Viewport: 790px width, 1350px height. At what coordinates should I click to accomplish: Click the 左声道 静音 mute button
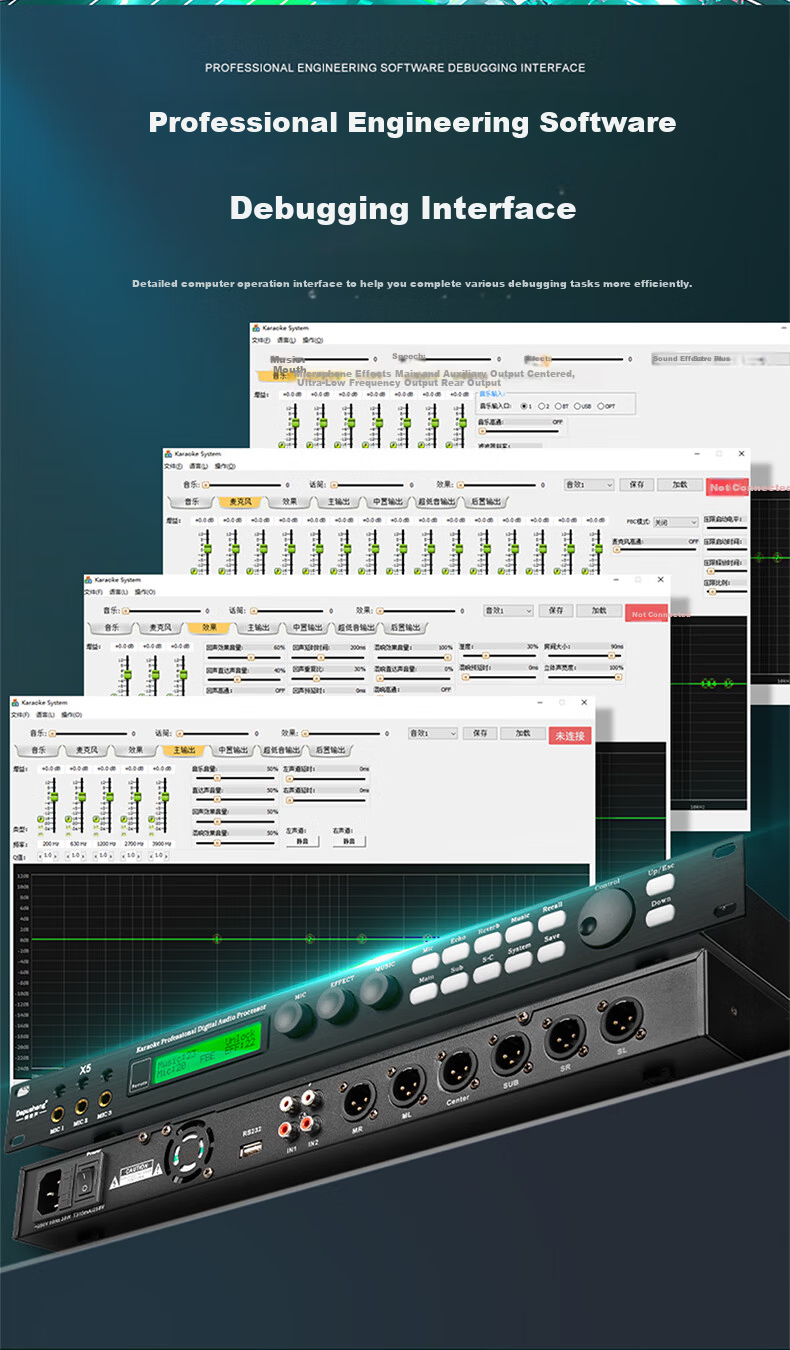[302, 841]
